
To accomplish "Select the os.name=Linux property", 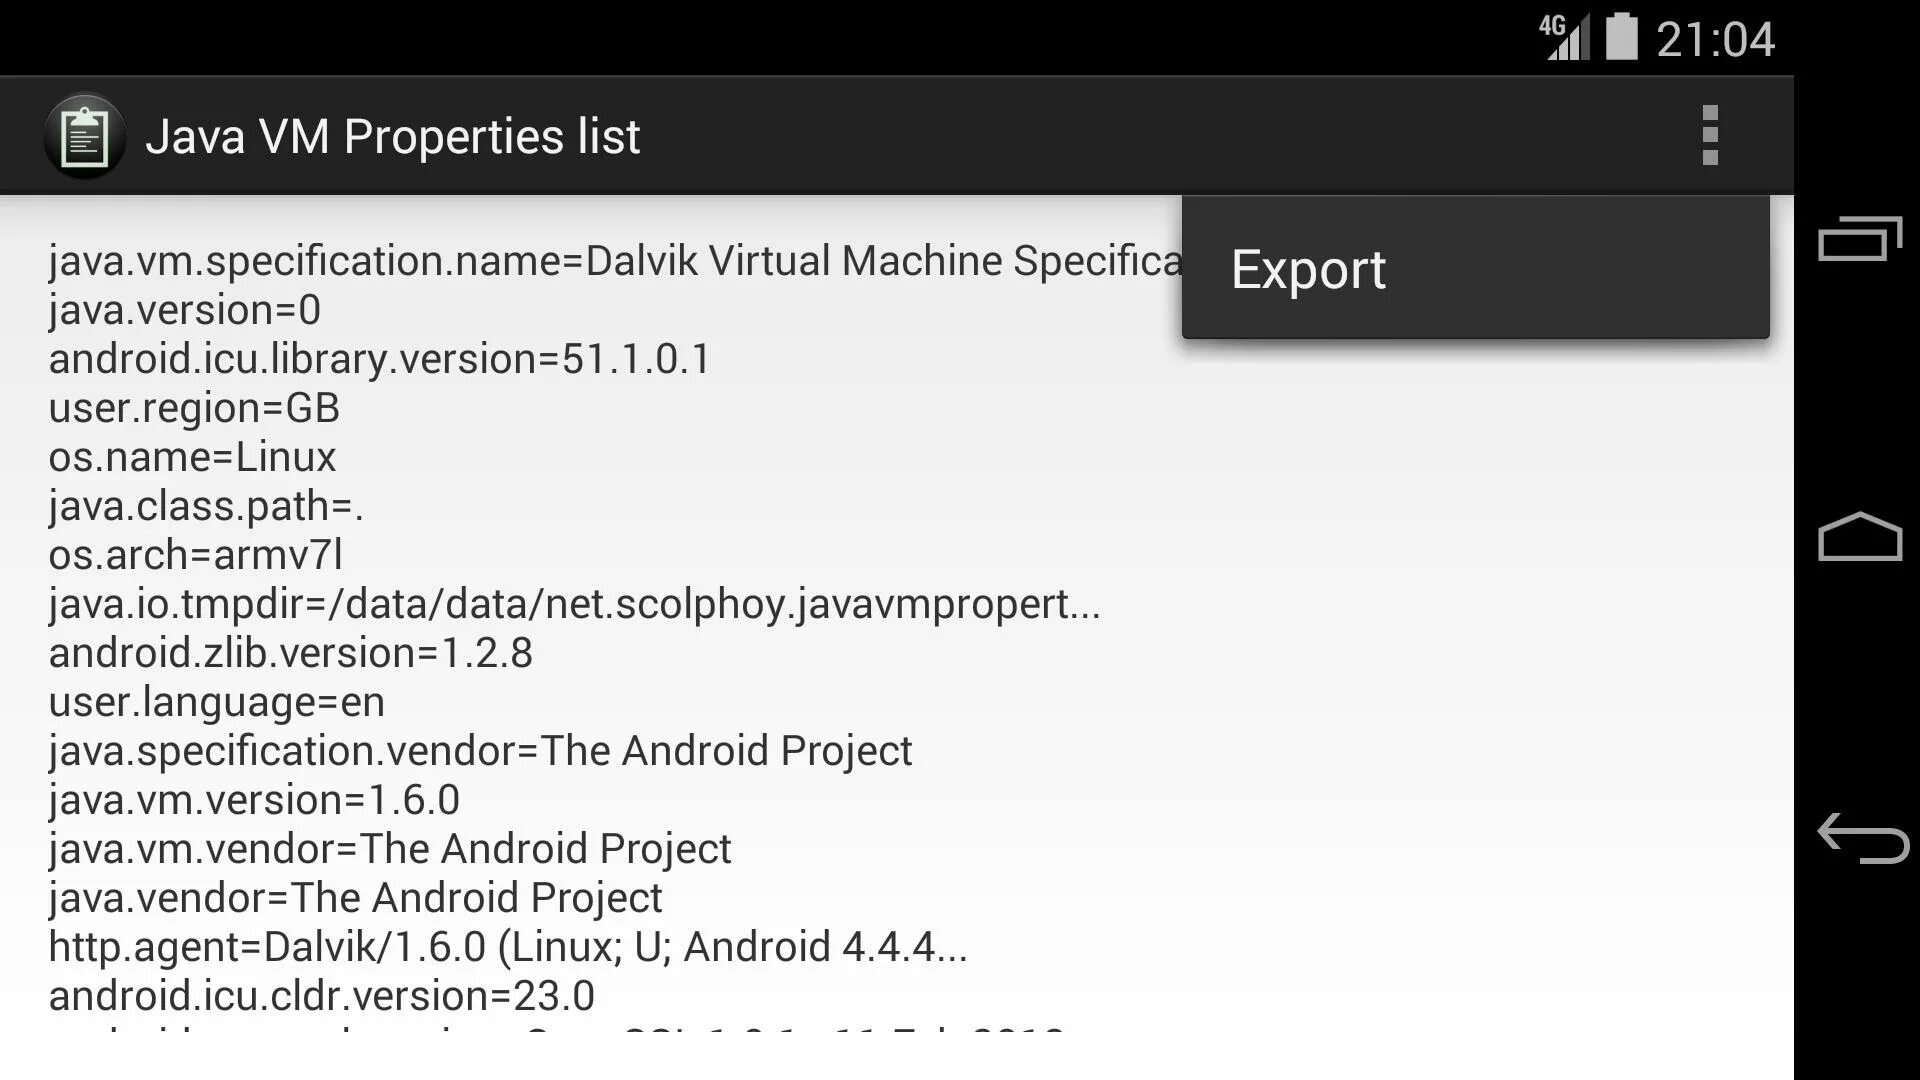I will 193,457.
